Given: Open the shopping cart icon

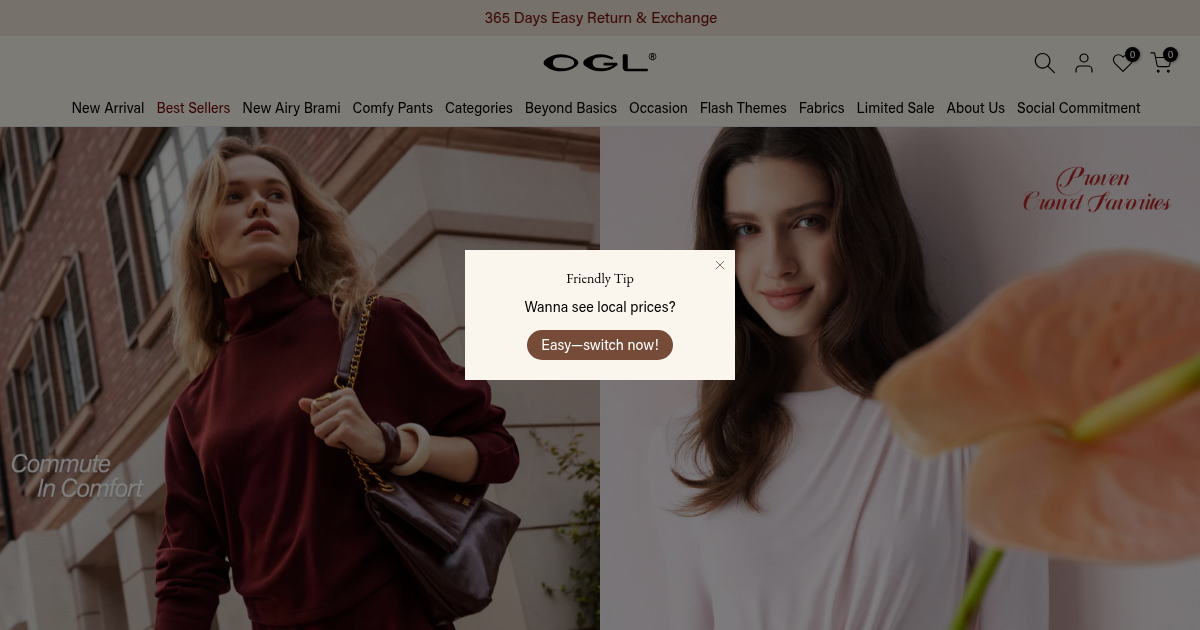Looking at the screenshot, I should (1161, 63).
